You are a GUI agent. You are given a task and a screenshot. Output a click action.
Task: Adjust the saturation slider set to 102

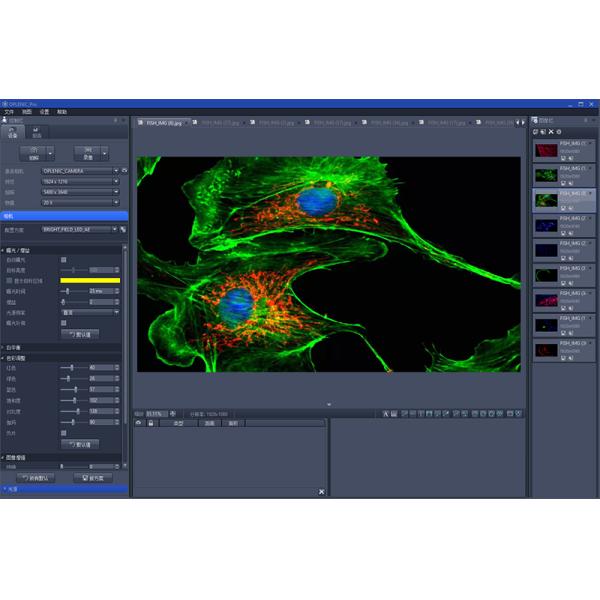(73, 400)
